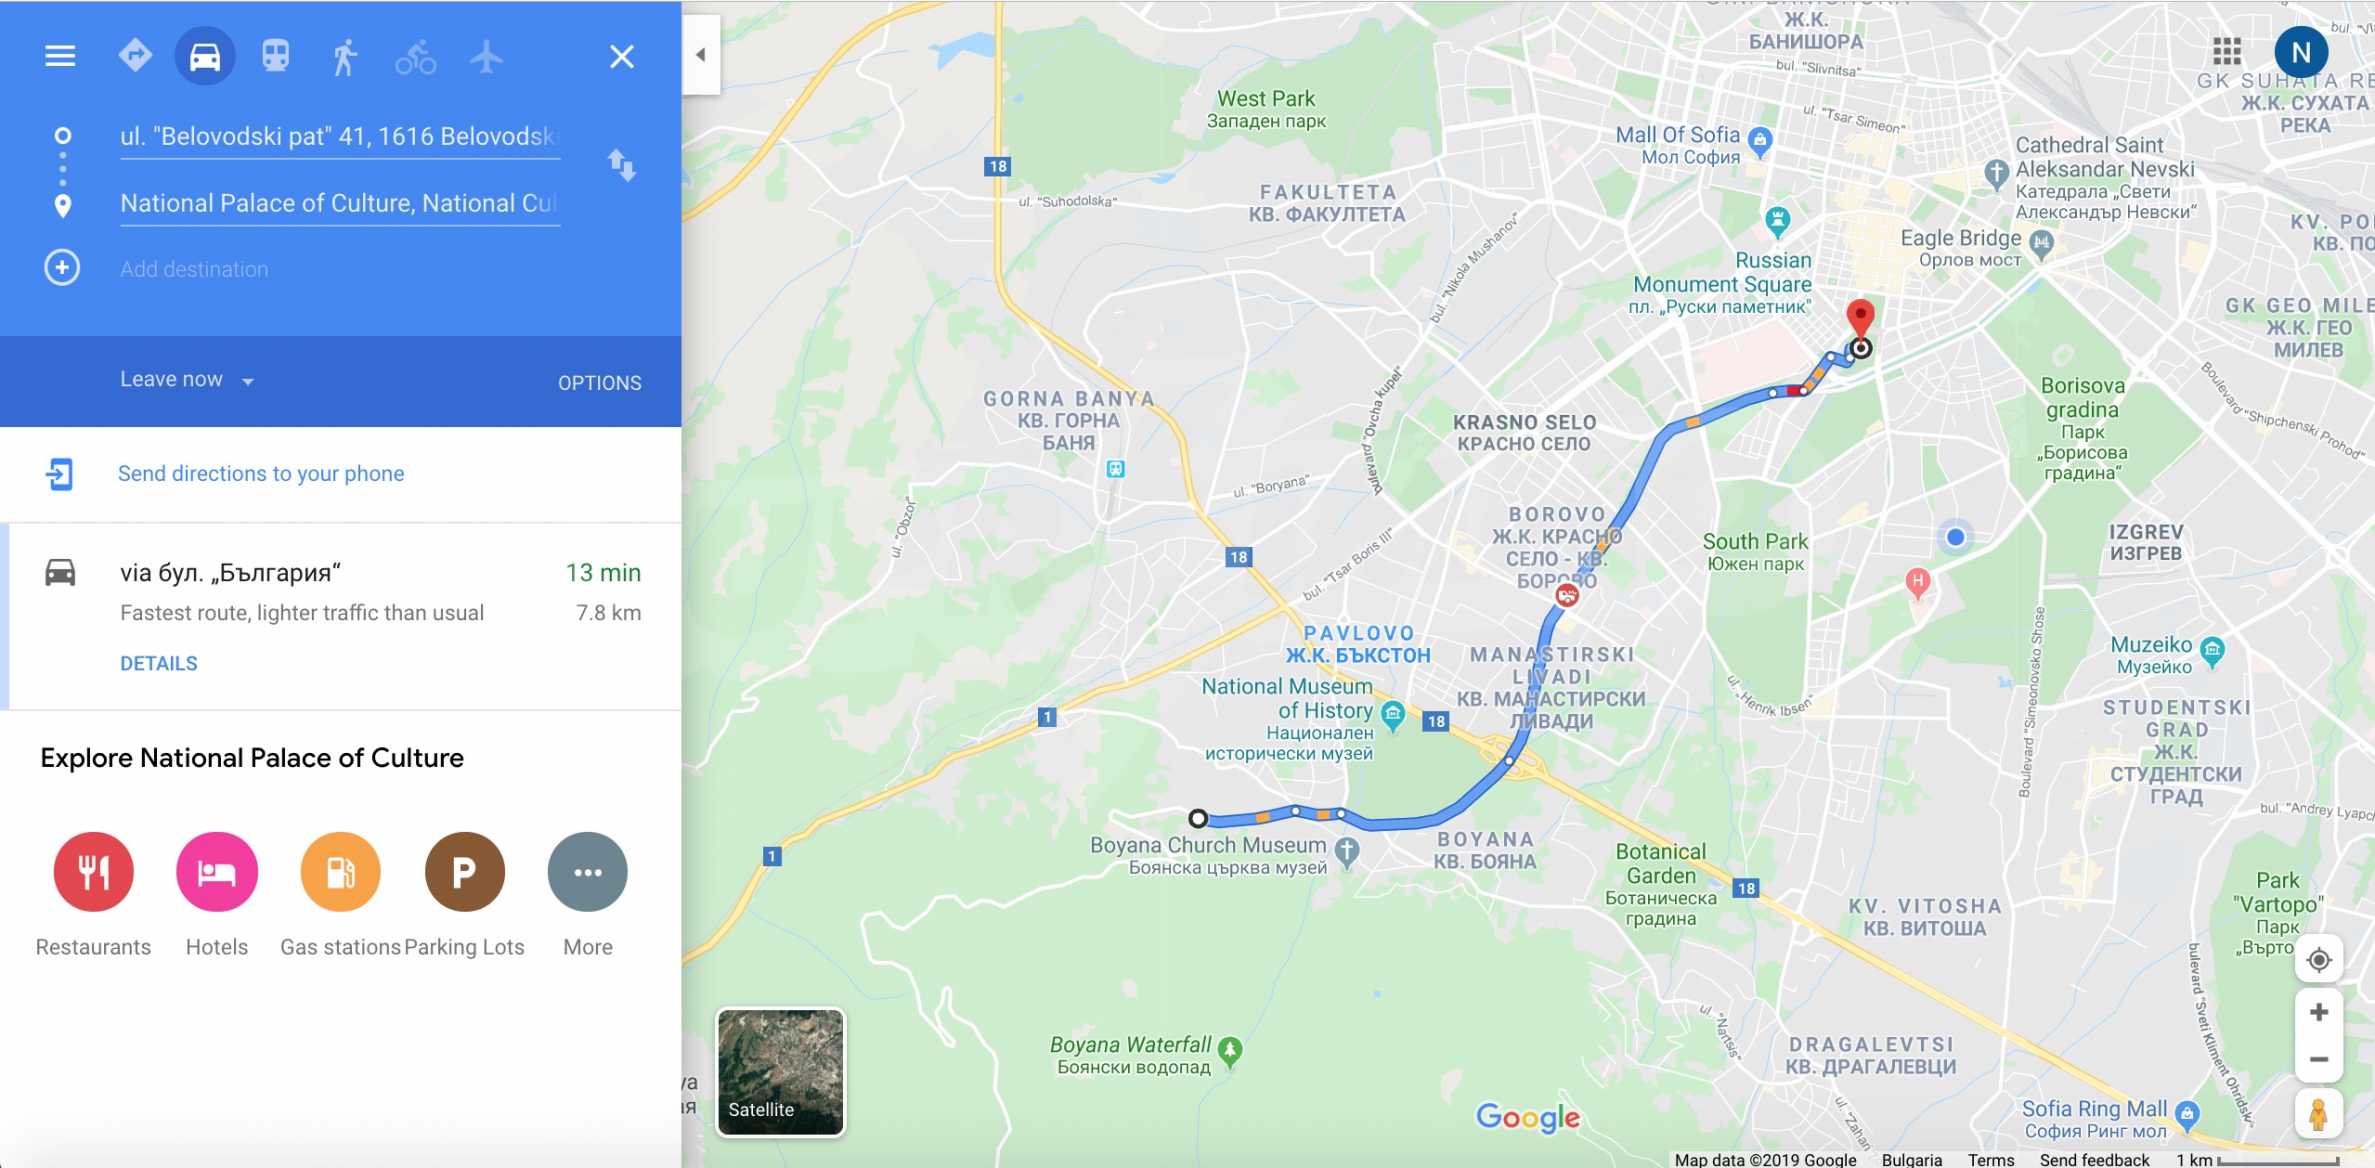The image size is (2375, 1168).
Task: Open More explore categories
Action: point(588,872)
